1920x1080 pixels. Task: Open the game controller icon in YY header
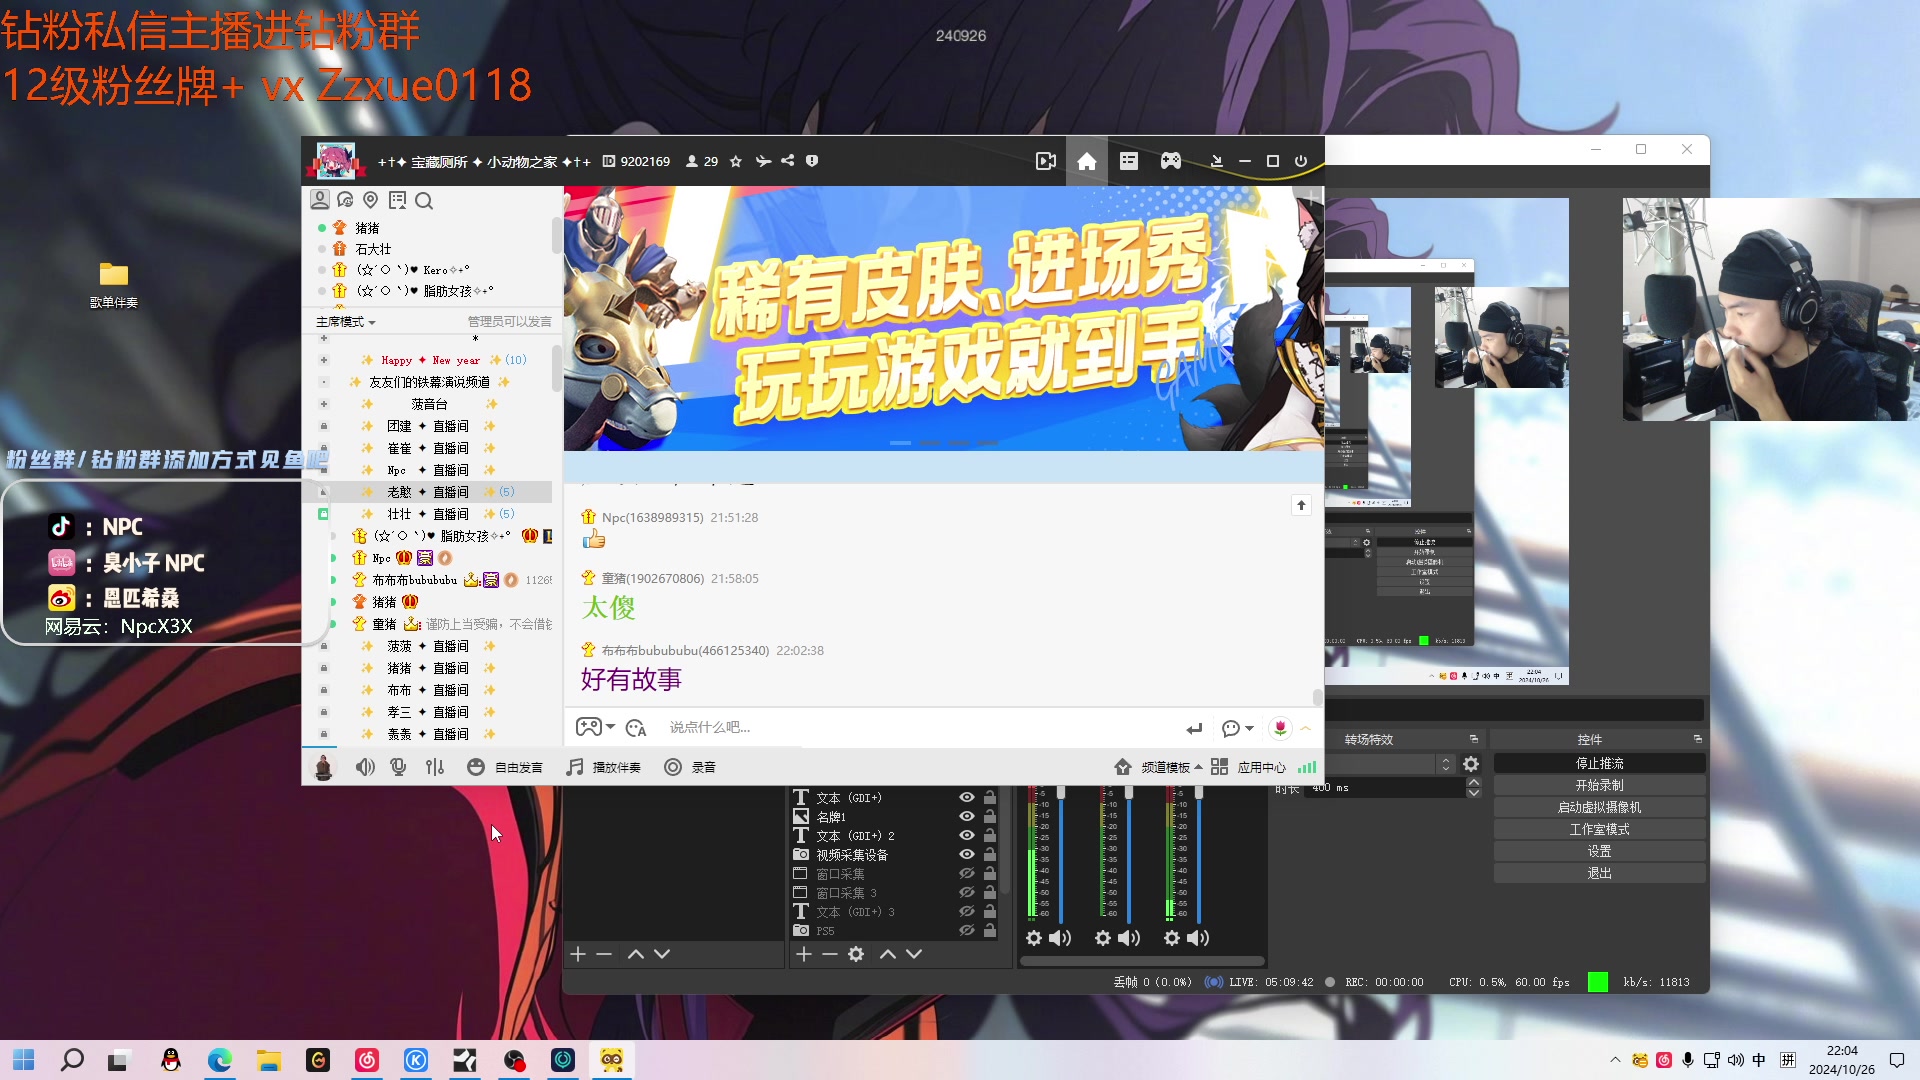tap(1171, 161)
